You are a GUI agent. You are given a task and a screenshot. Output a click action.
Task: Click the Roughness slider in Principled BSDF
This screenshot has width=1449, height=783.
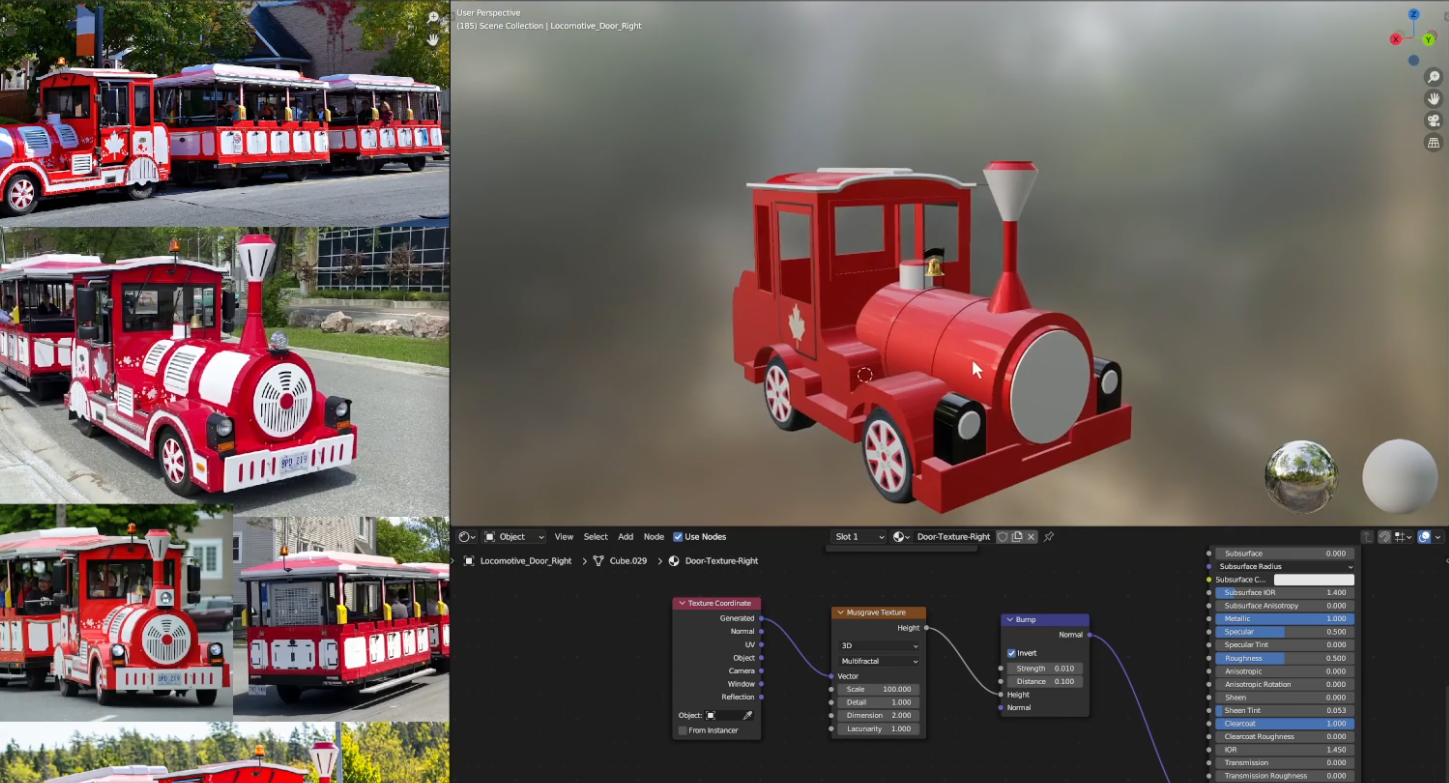pos(1285,658)
